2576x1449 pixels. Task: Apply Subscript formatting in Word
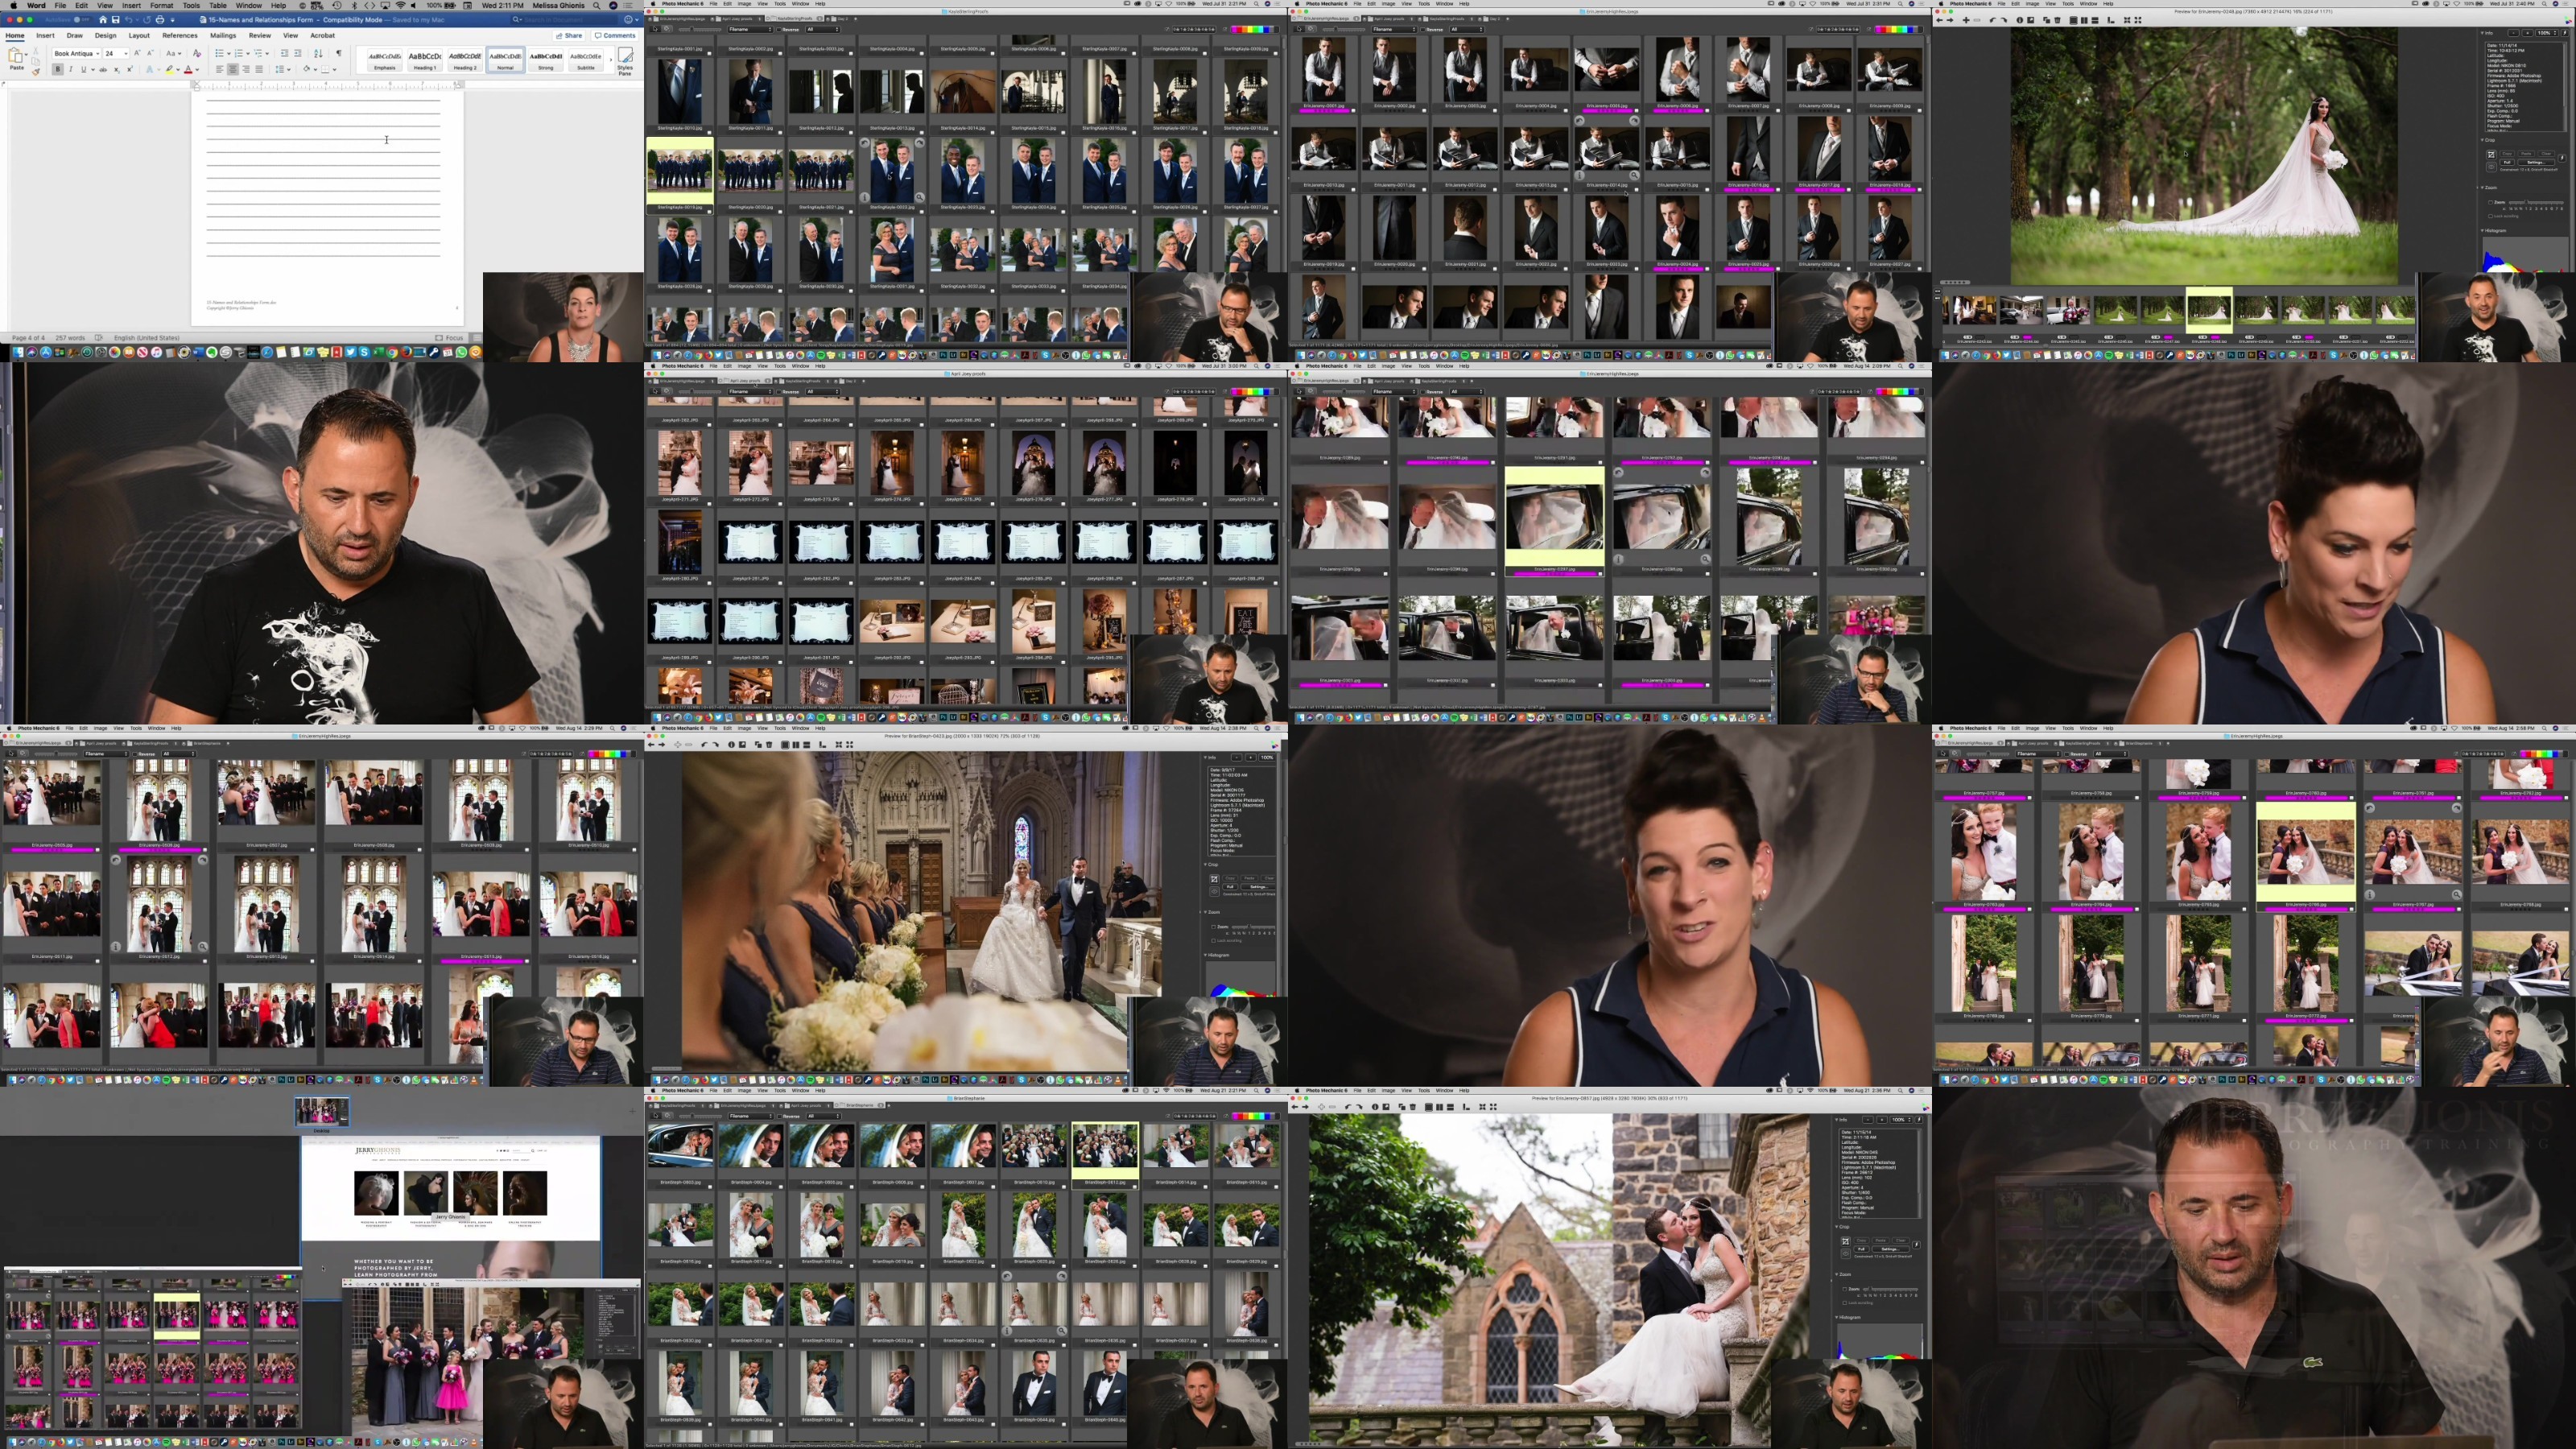pyautogui.click(x=117, y=69)
